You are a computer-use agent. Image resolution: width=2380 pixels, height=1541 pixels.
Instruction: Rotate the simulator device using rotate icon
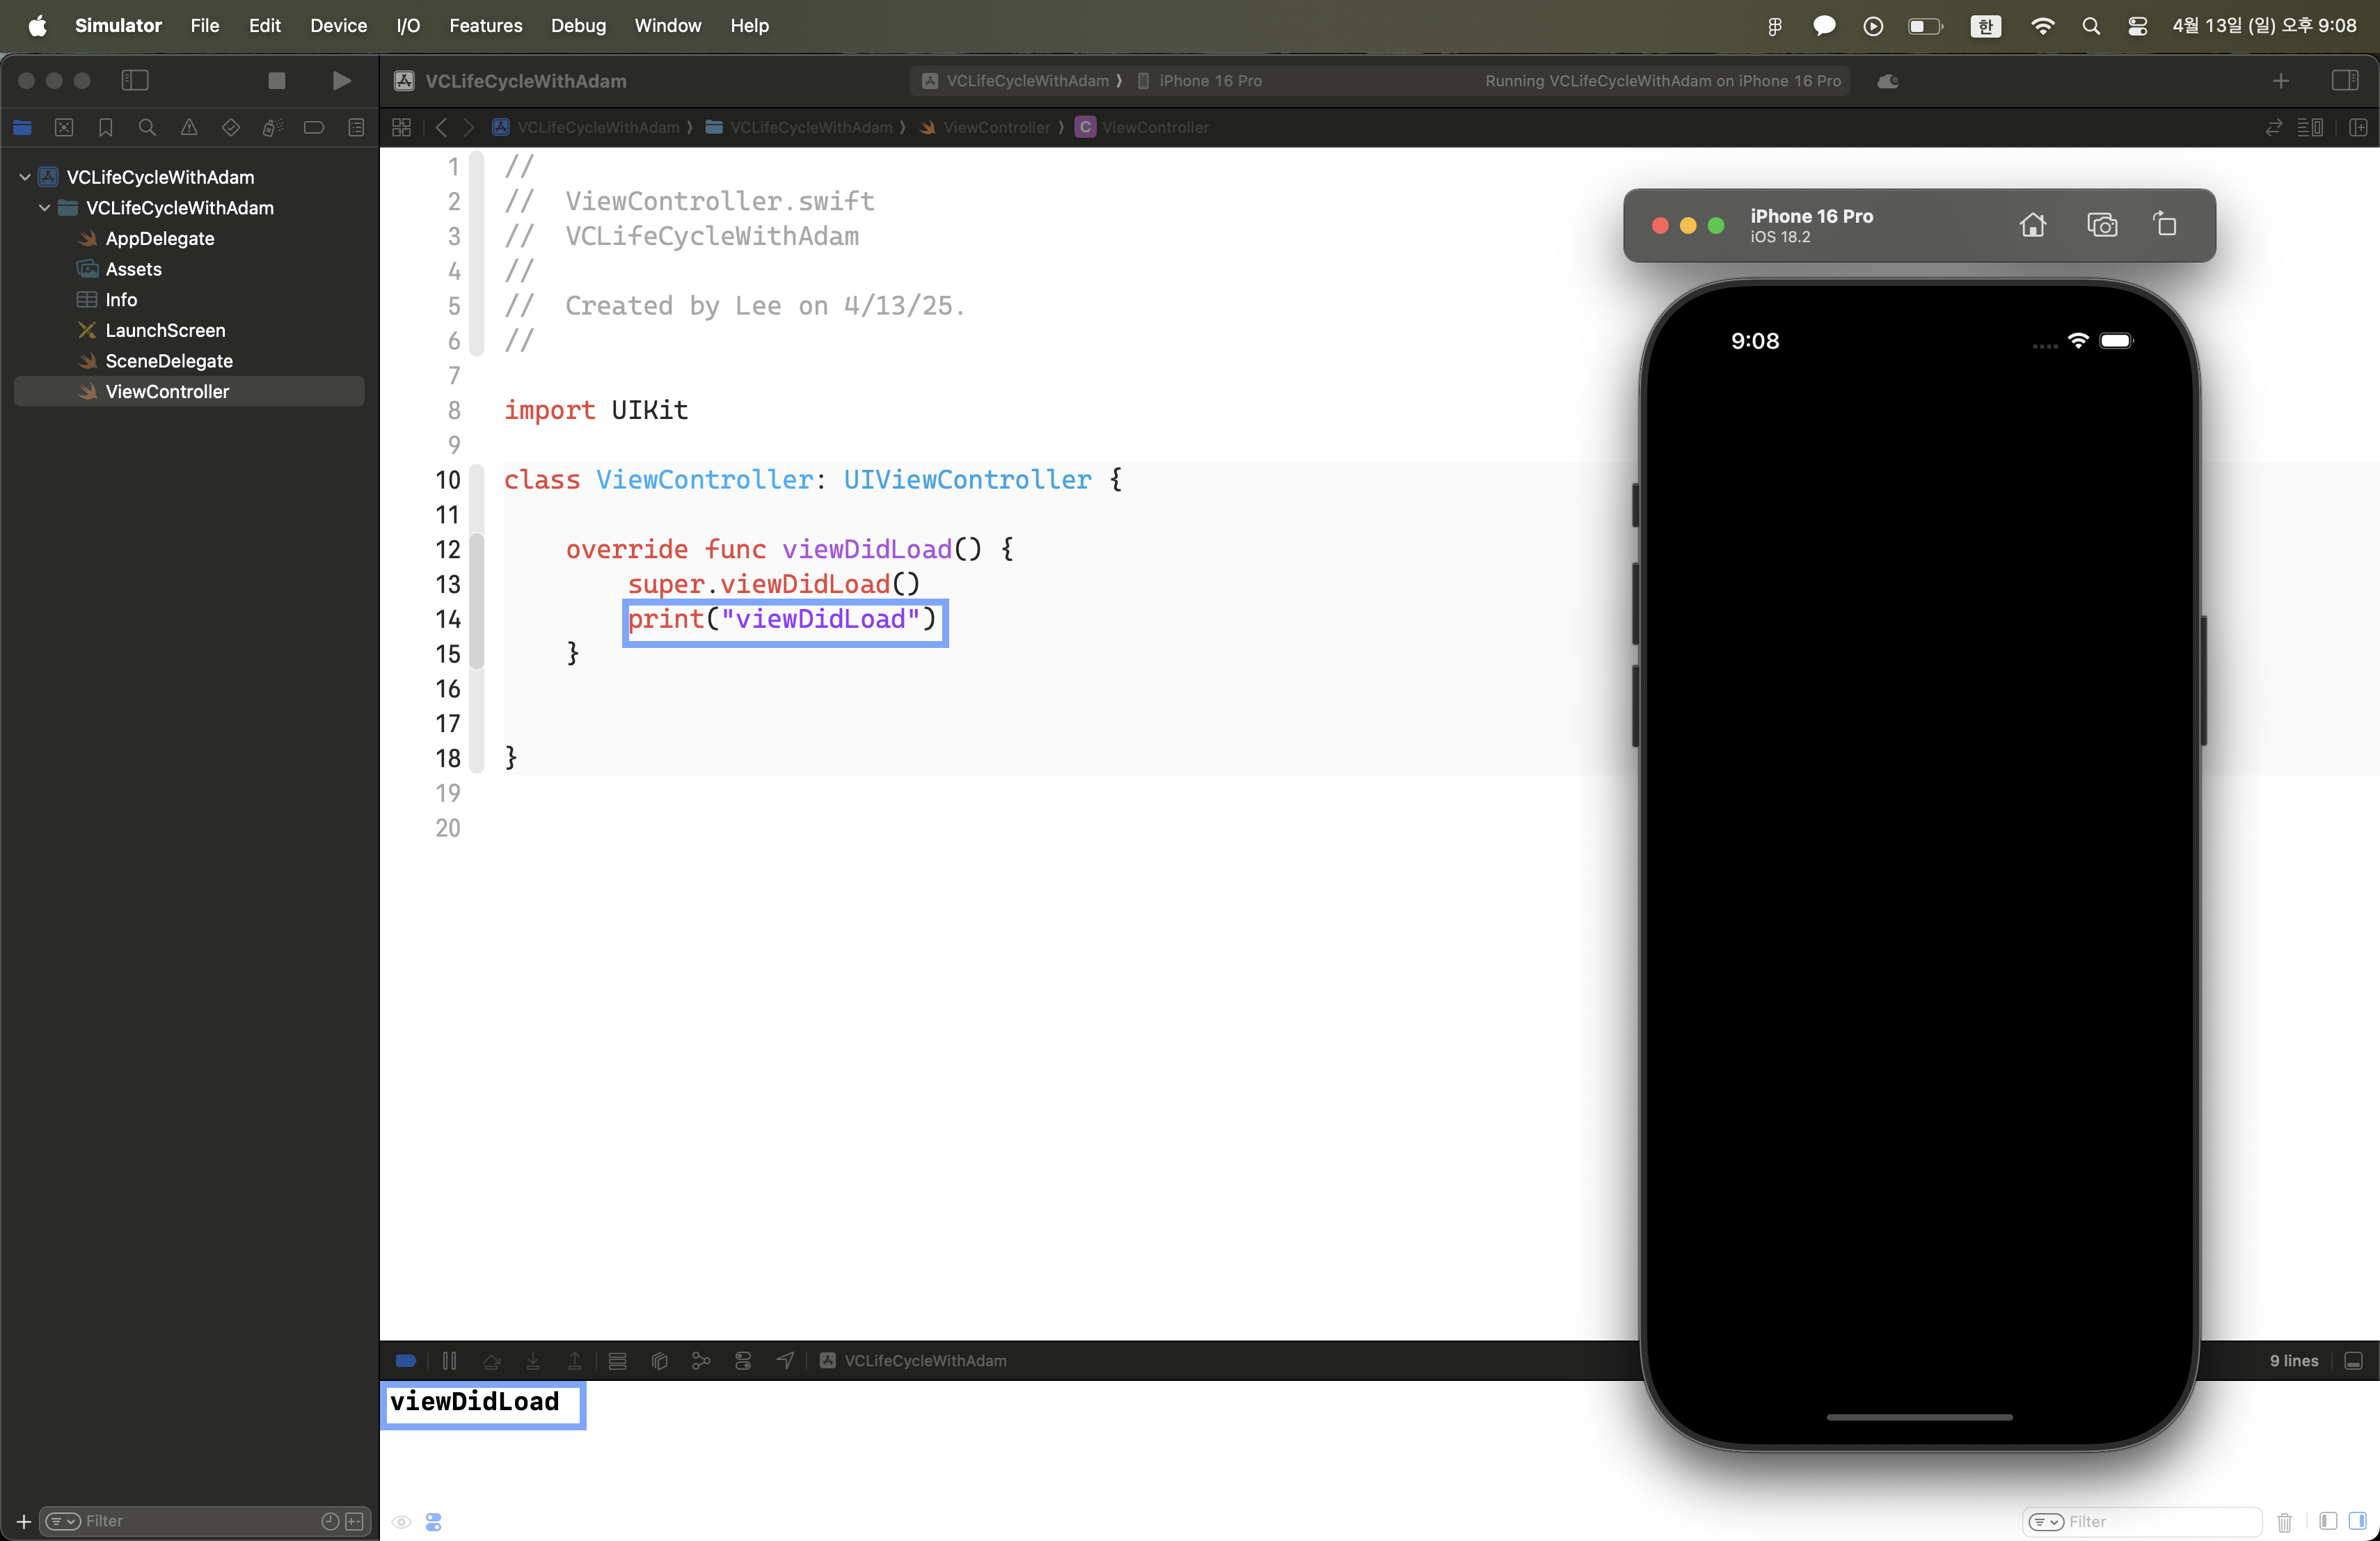coord(2165,225)
